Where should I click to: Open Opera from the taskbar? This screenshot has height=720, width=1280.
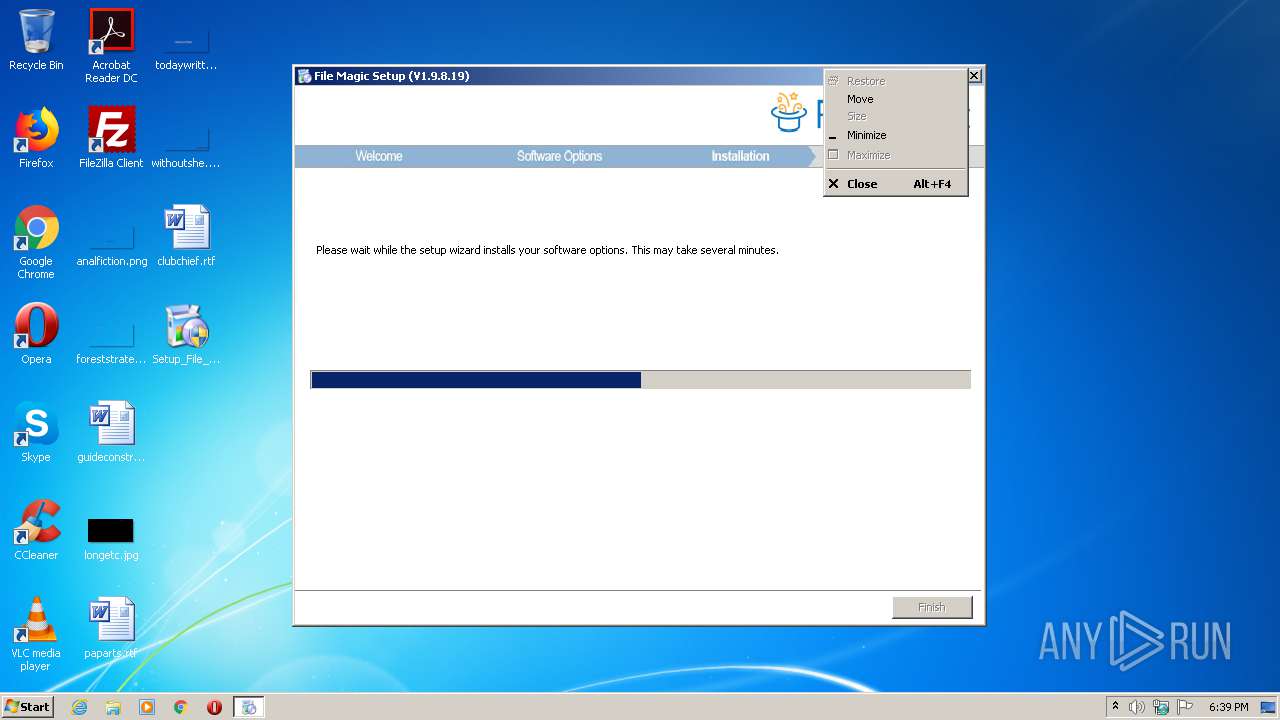(214, 707)
